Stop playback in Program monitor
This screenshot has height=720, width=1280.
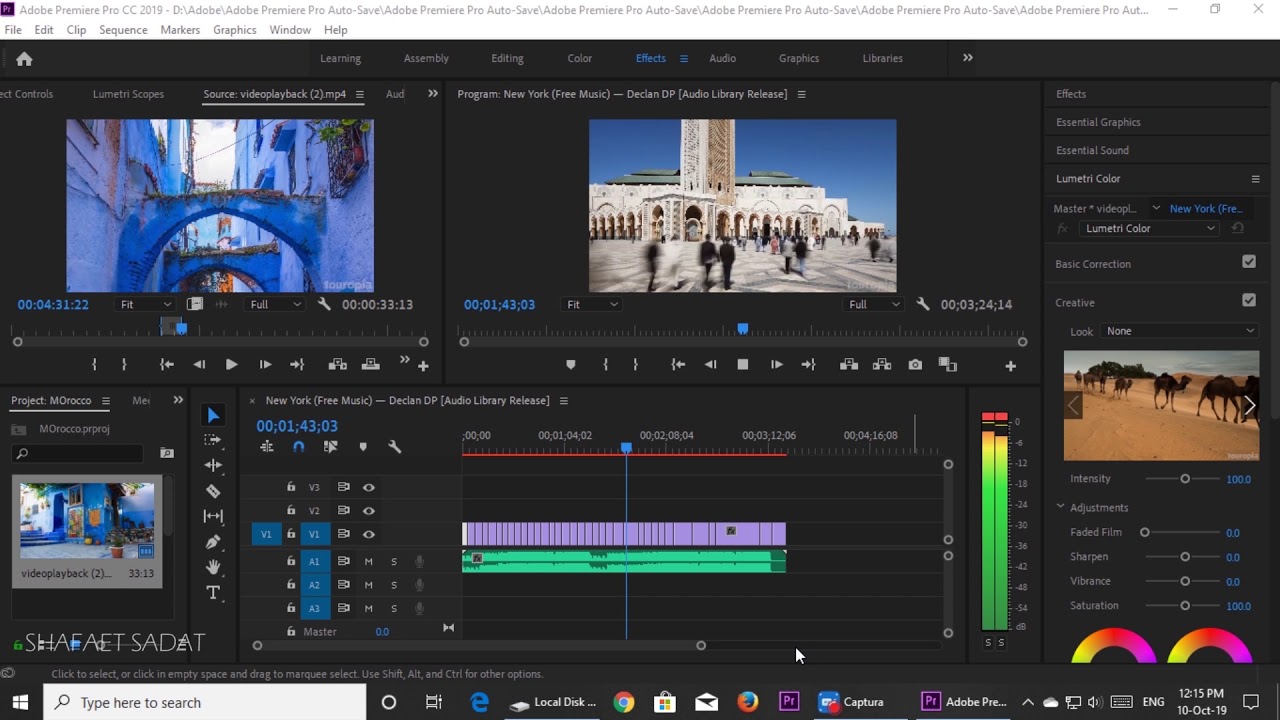pos(743,365)
